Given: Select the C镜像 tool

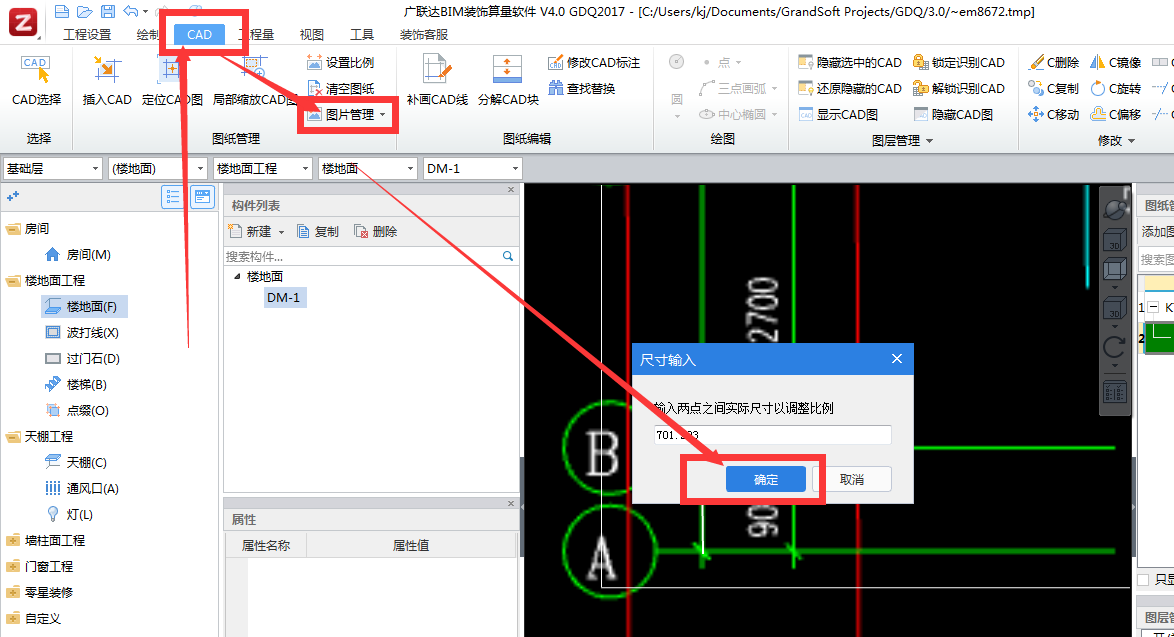Looking at the screenshot, I should [x=1116, y=62].
